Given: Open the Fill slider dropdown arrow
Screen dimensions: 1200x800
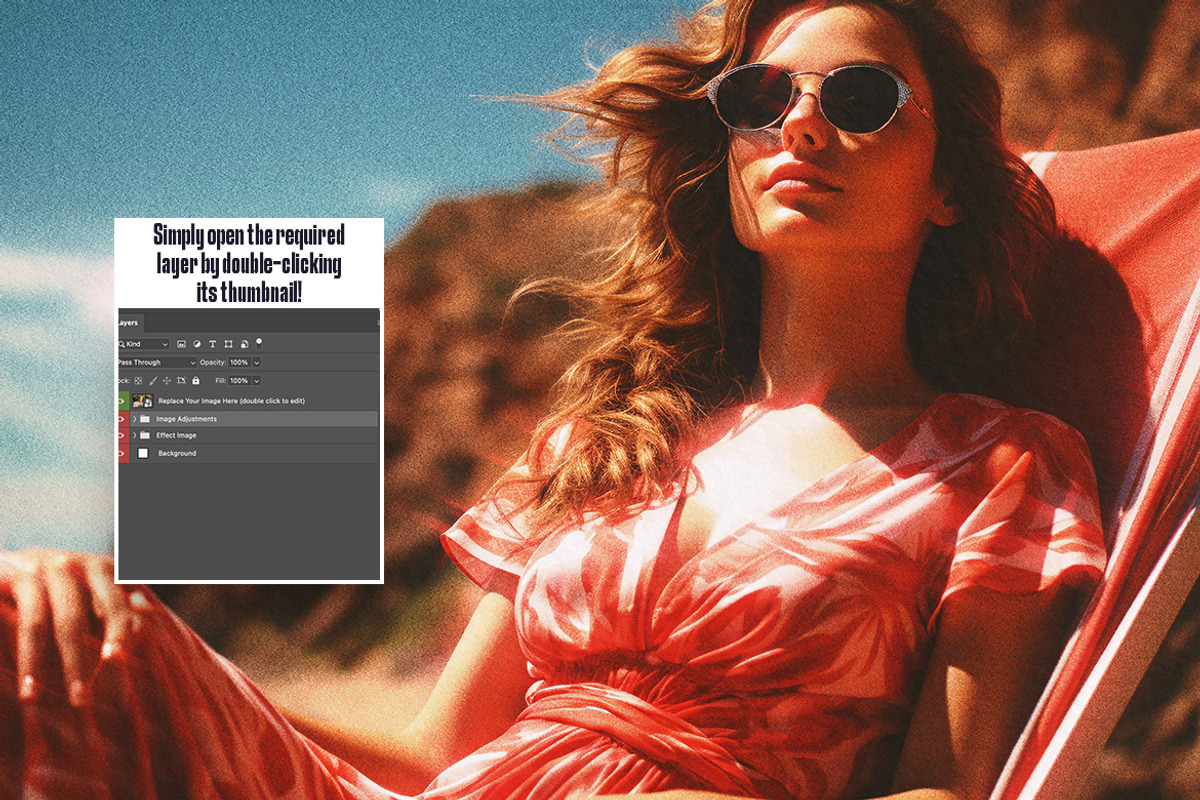Looking at the screenshot, I should (257, 381).
